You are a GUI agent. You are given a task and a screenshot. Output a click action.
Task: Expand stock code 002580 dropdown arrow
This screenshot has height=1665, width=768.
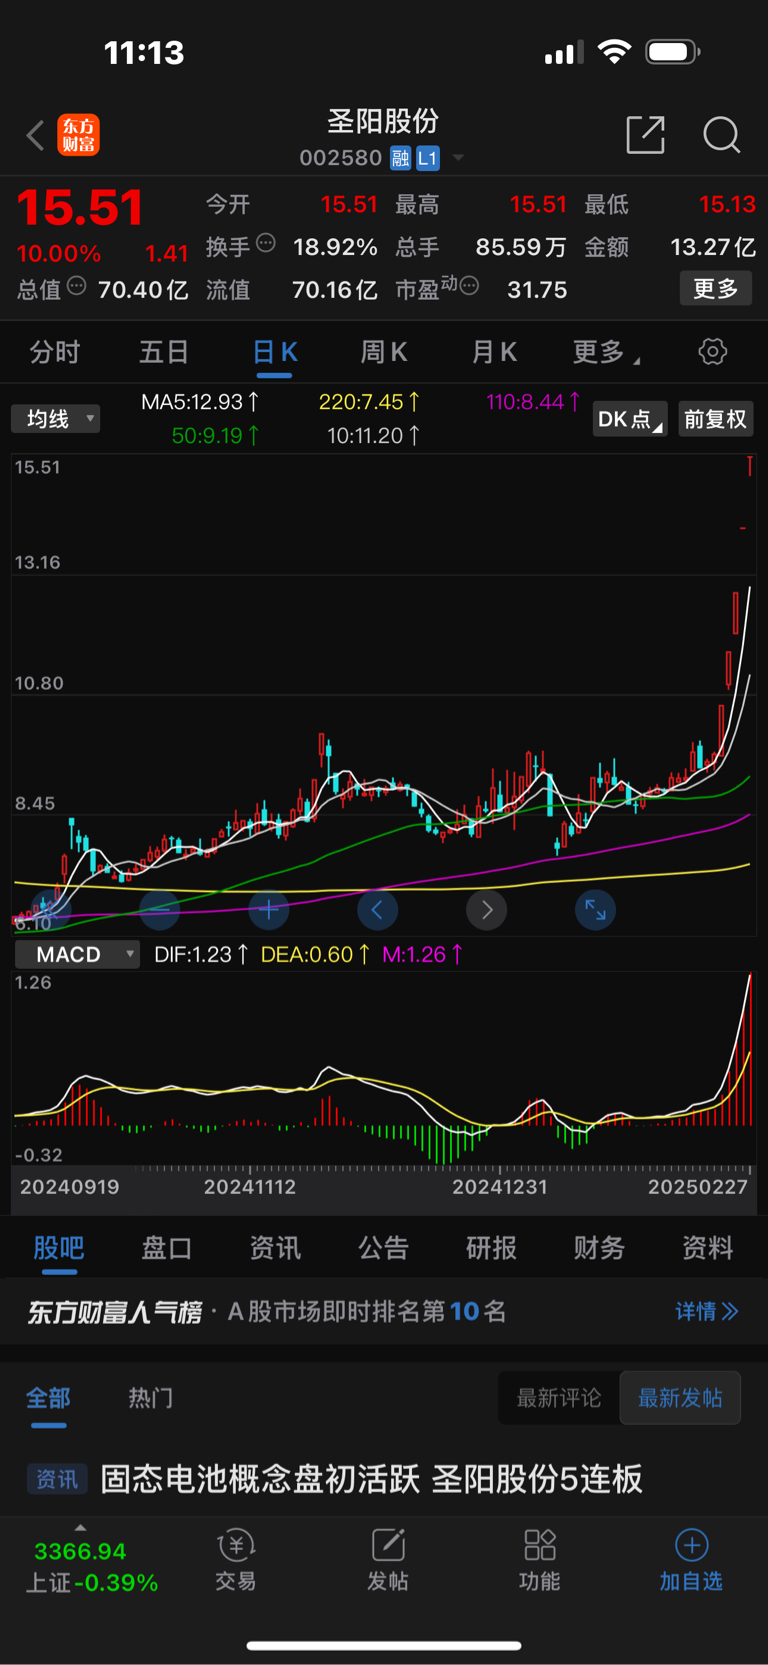458,158
